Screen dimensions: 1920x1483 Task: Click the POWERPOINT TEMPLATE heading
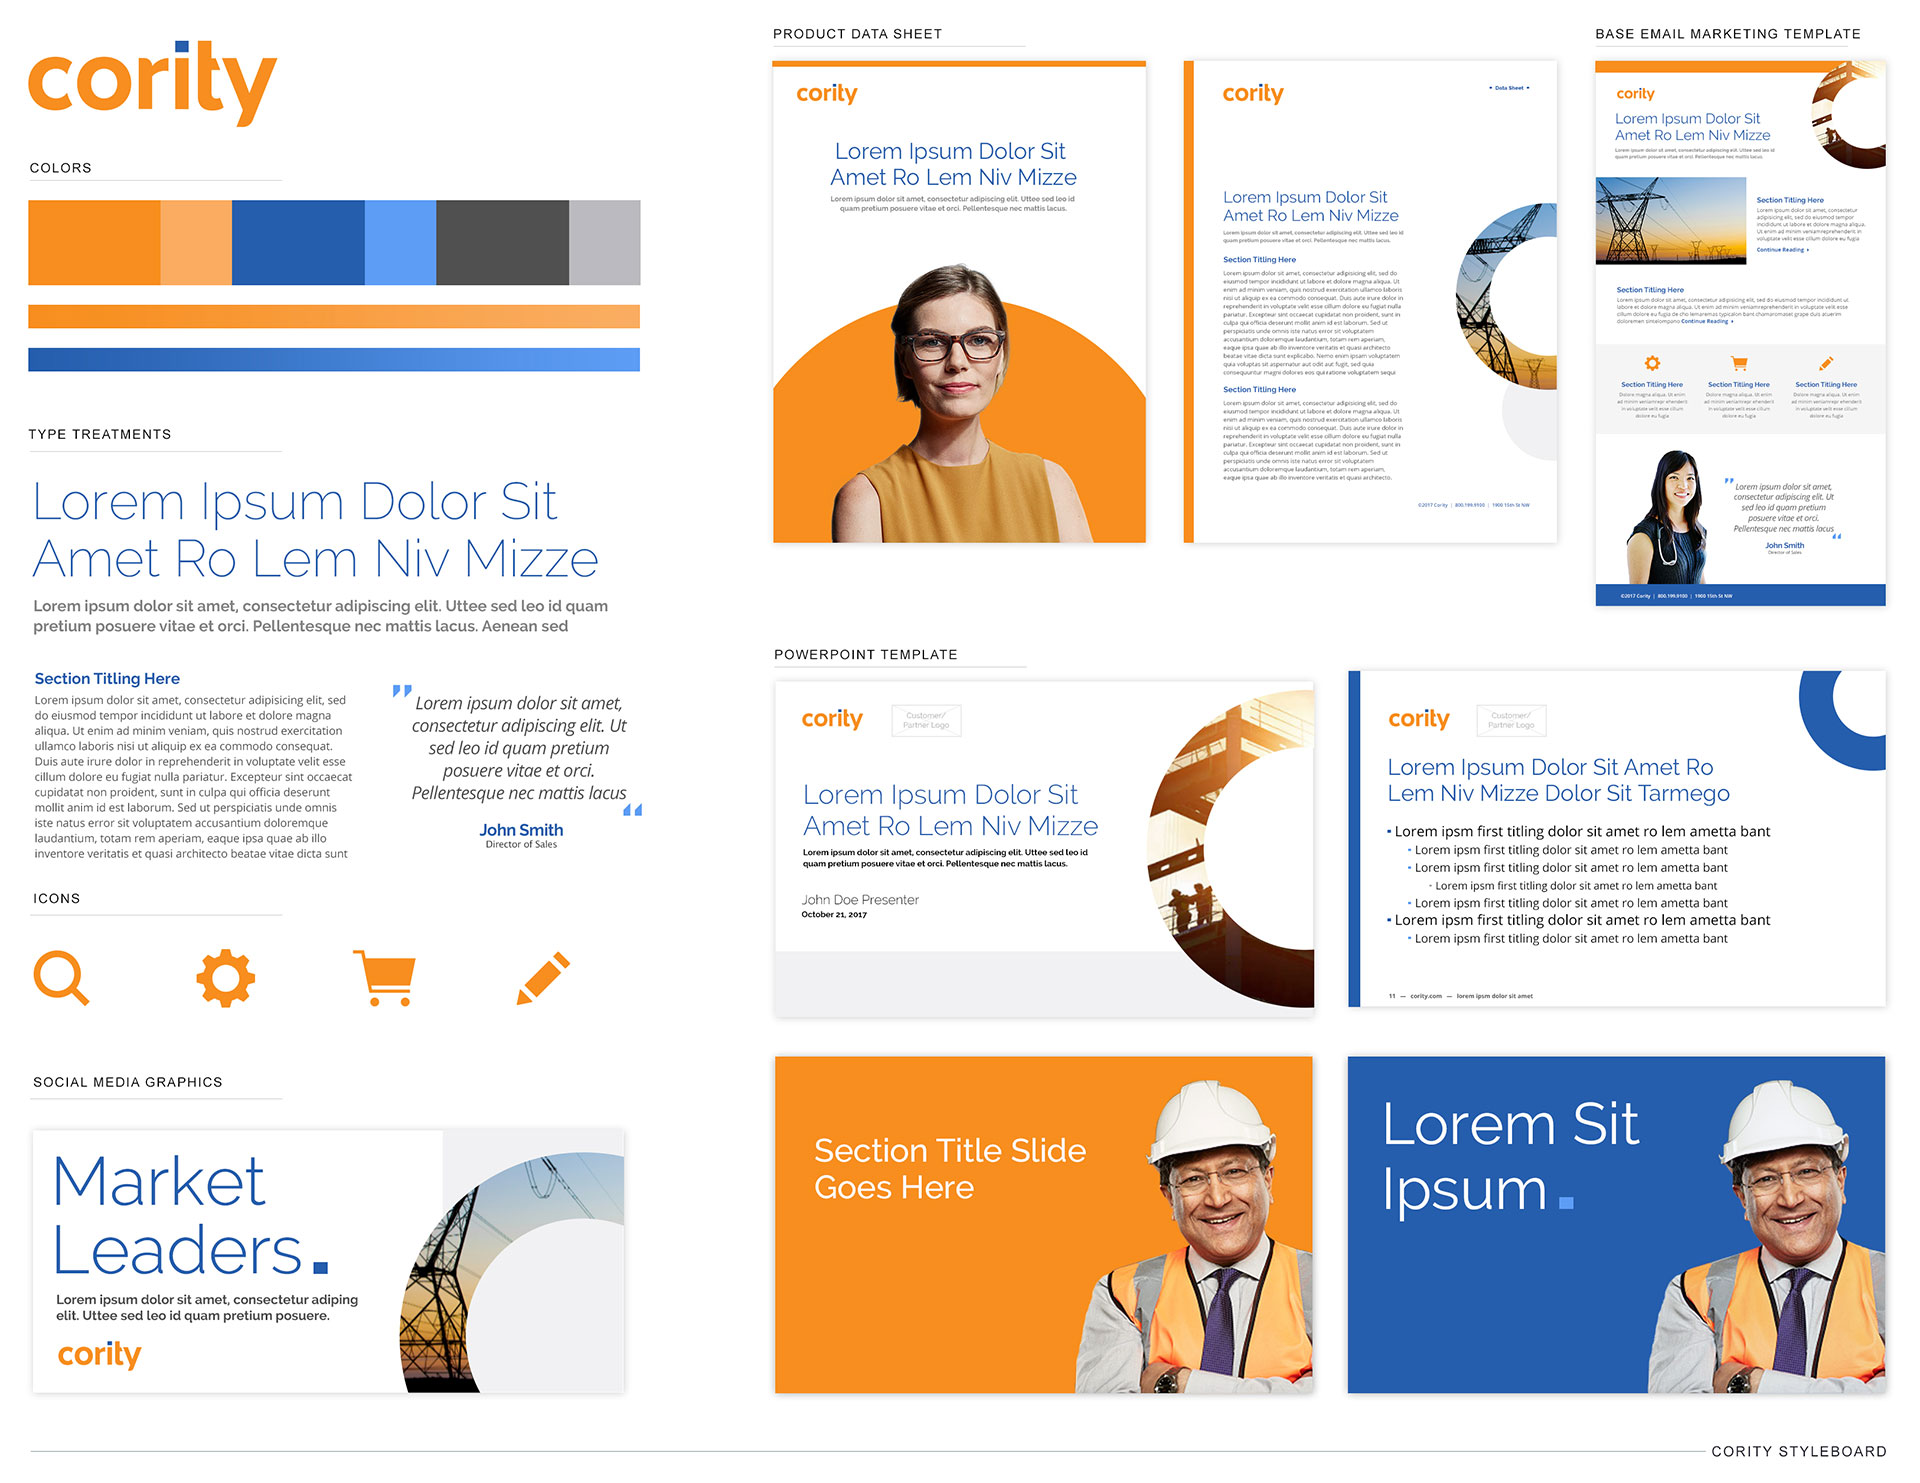click(x=866, y=654)
